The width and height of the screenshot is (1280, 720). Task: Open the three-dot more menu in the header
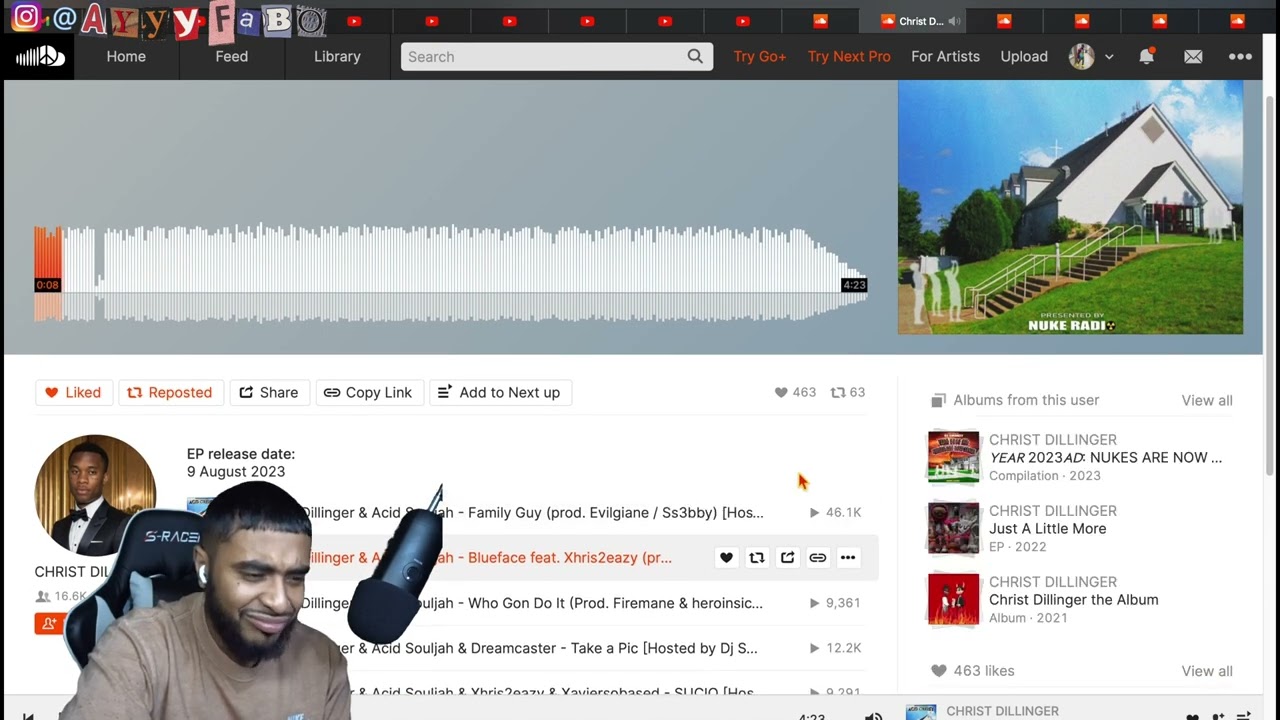1240,57
